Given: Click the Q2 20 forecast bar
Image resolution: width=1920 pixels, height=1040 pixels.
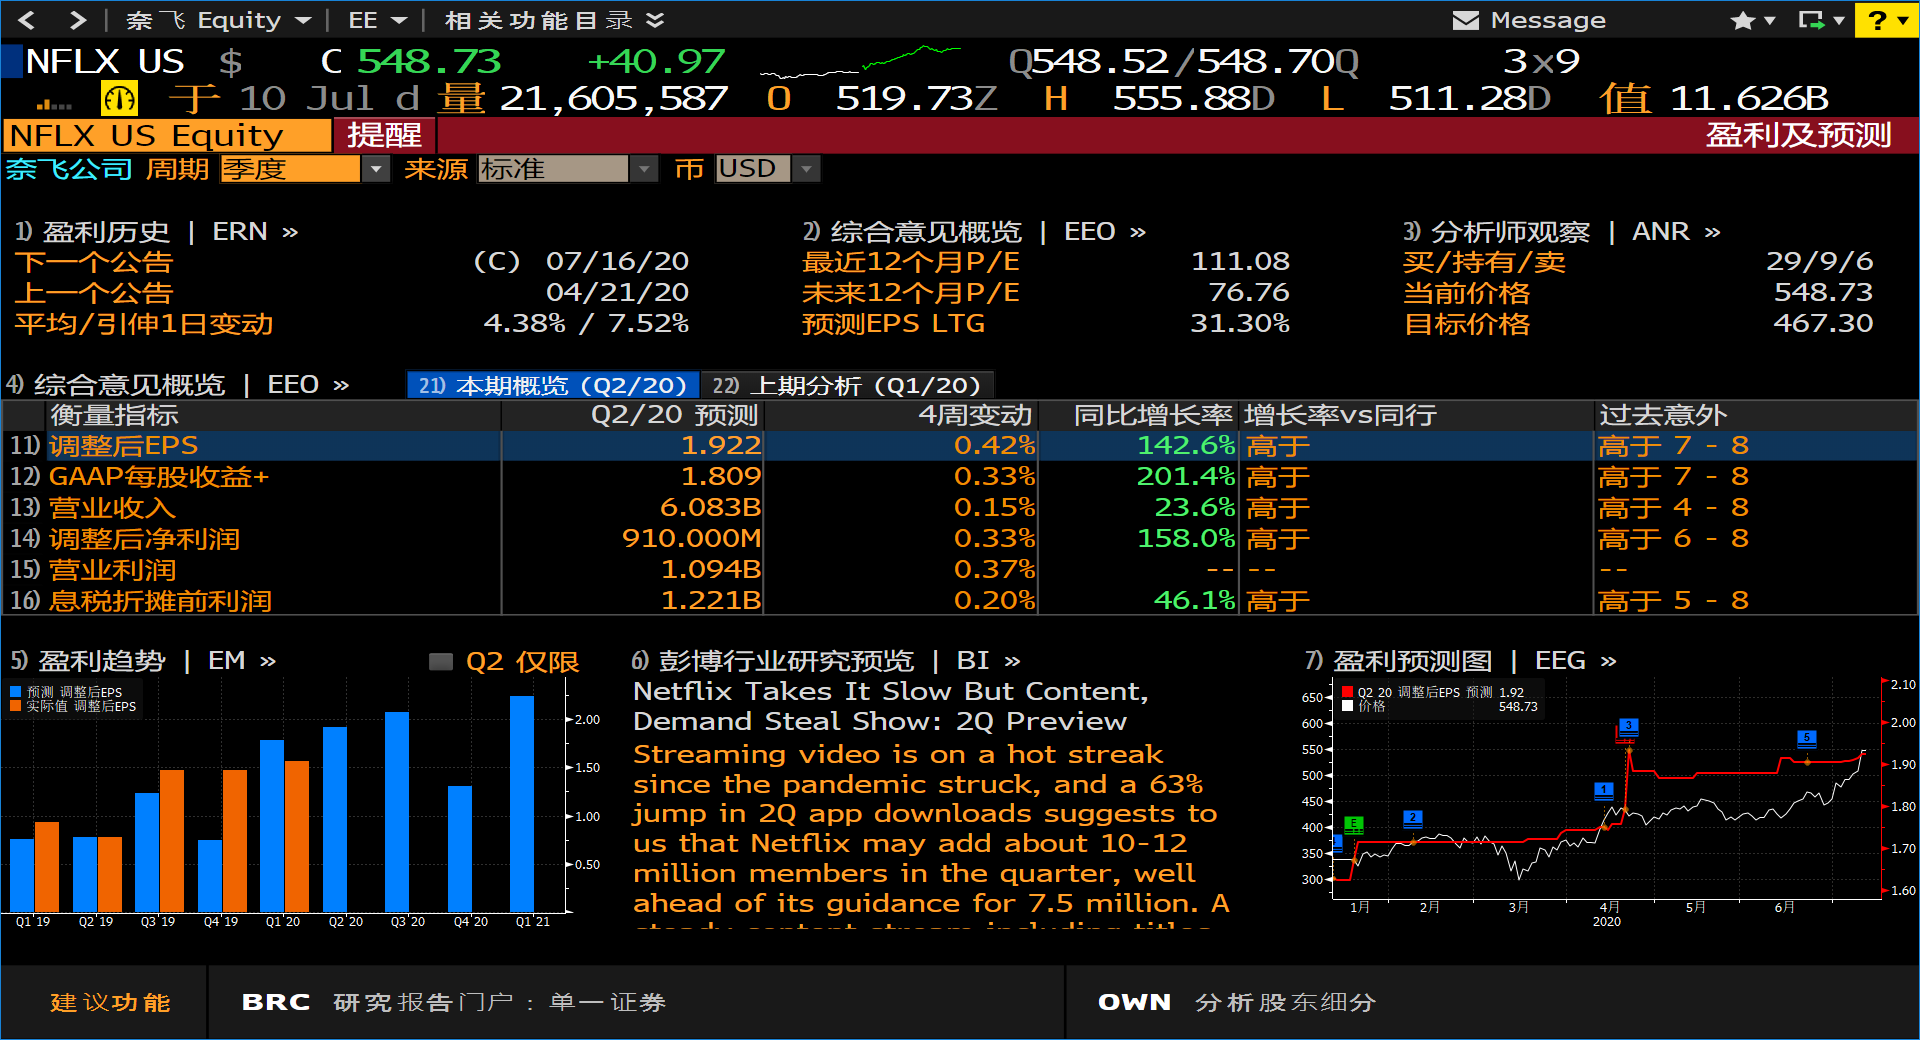Looking at the screenshot, I should tap(335, 819).
